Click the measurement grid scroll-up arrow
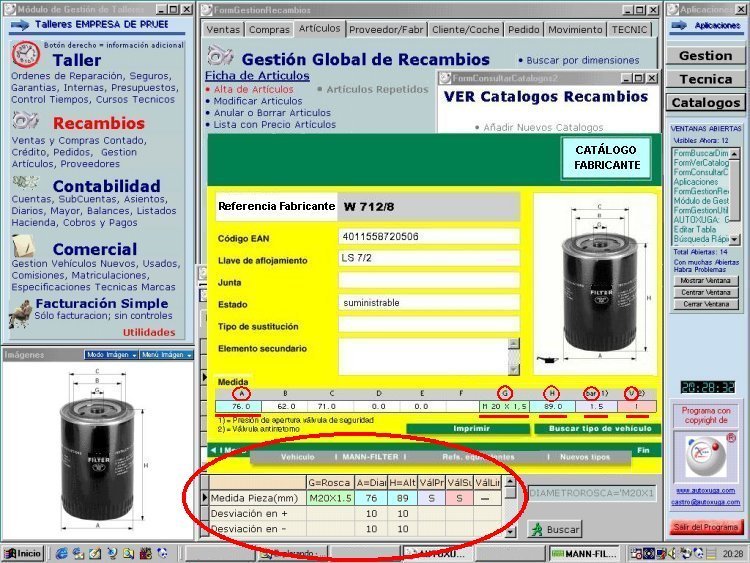The image size is (750, 563). pos(510,482)
